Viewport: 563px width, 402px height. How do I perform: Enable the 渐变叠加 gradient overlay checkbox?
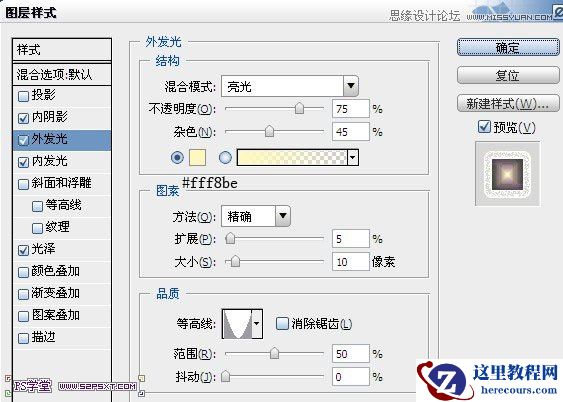23,294
